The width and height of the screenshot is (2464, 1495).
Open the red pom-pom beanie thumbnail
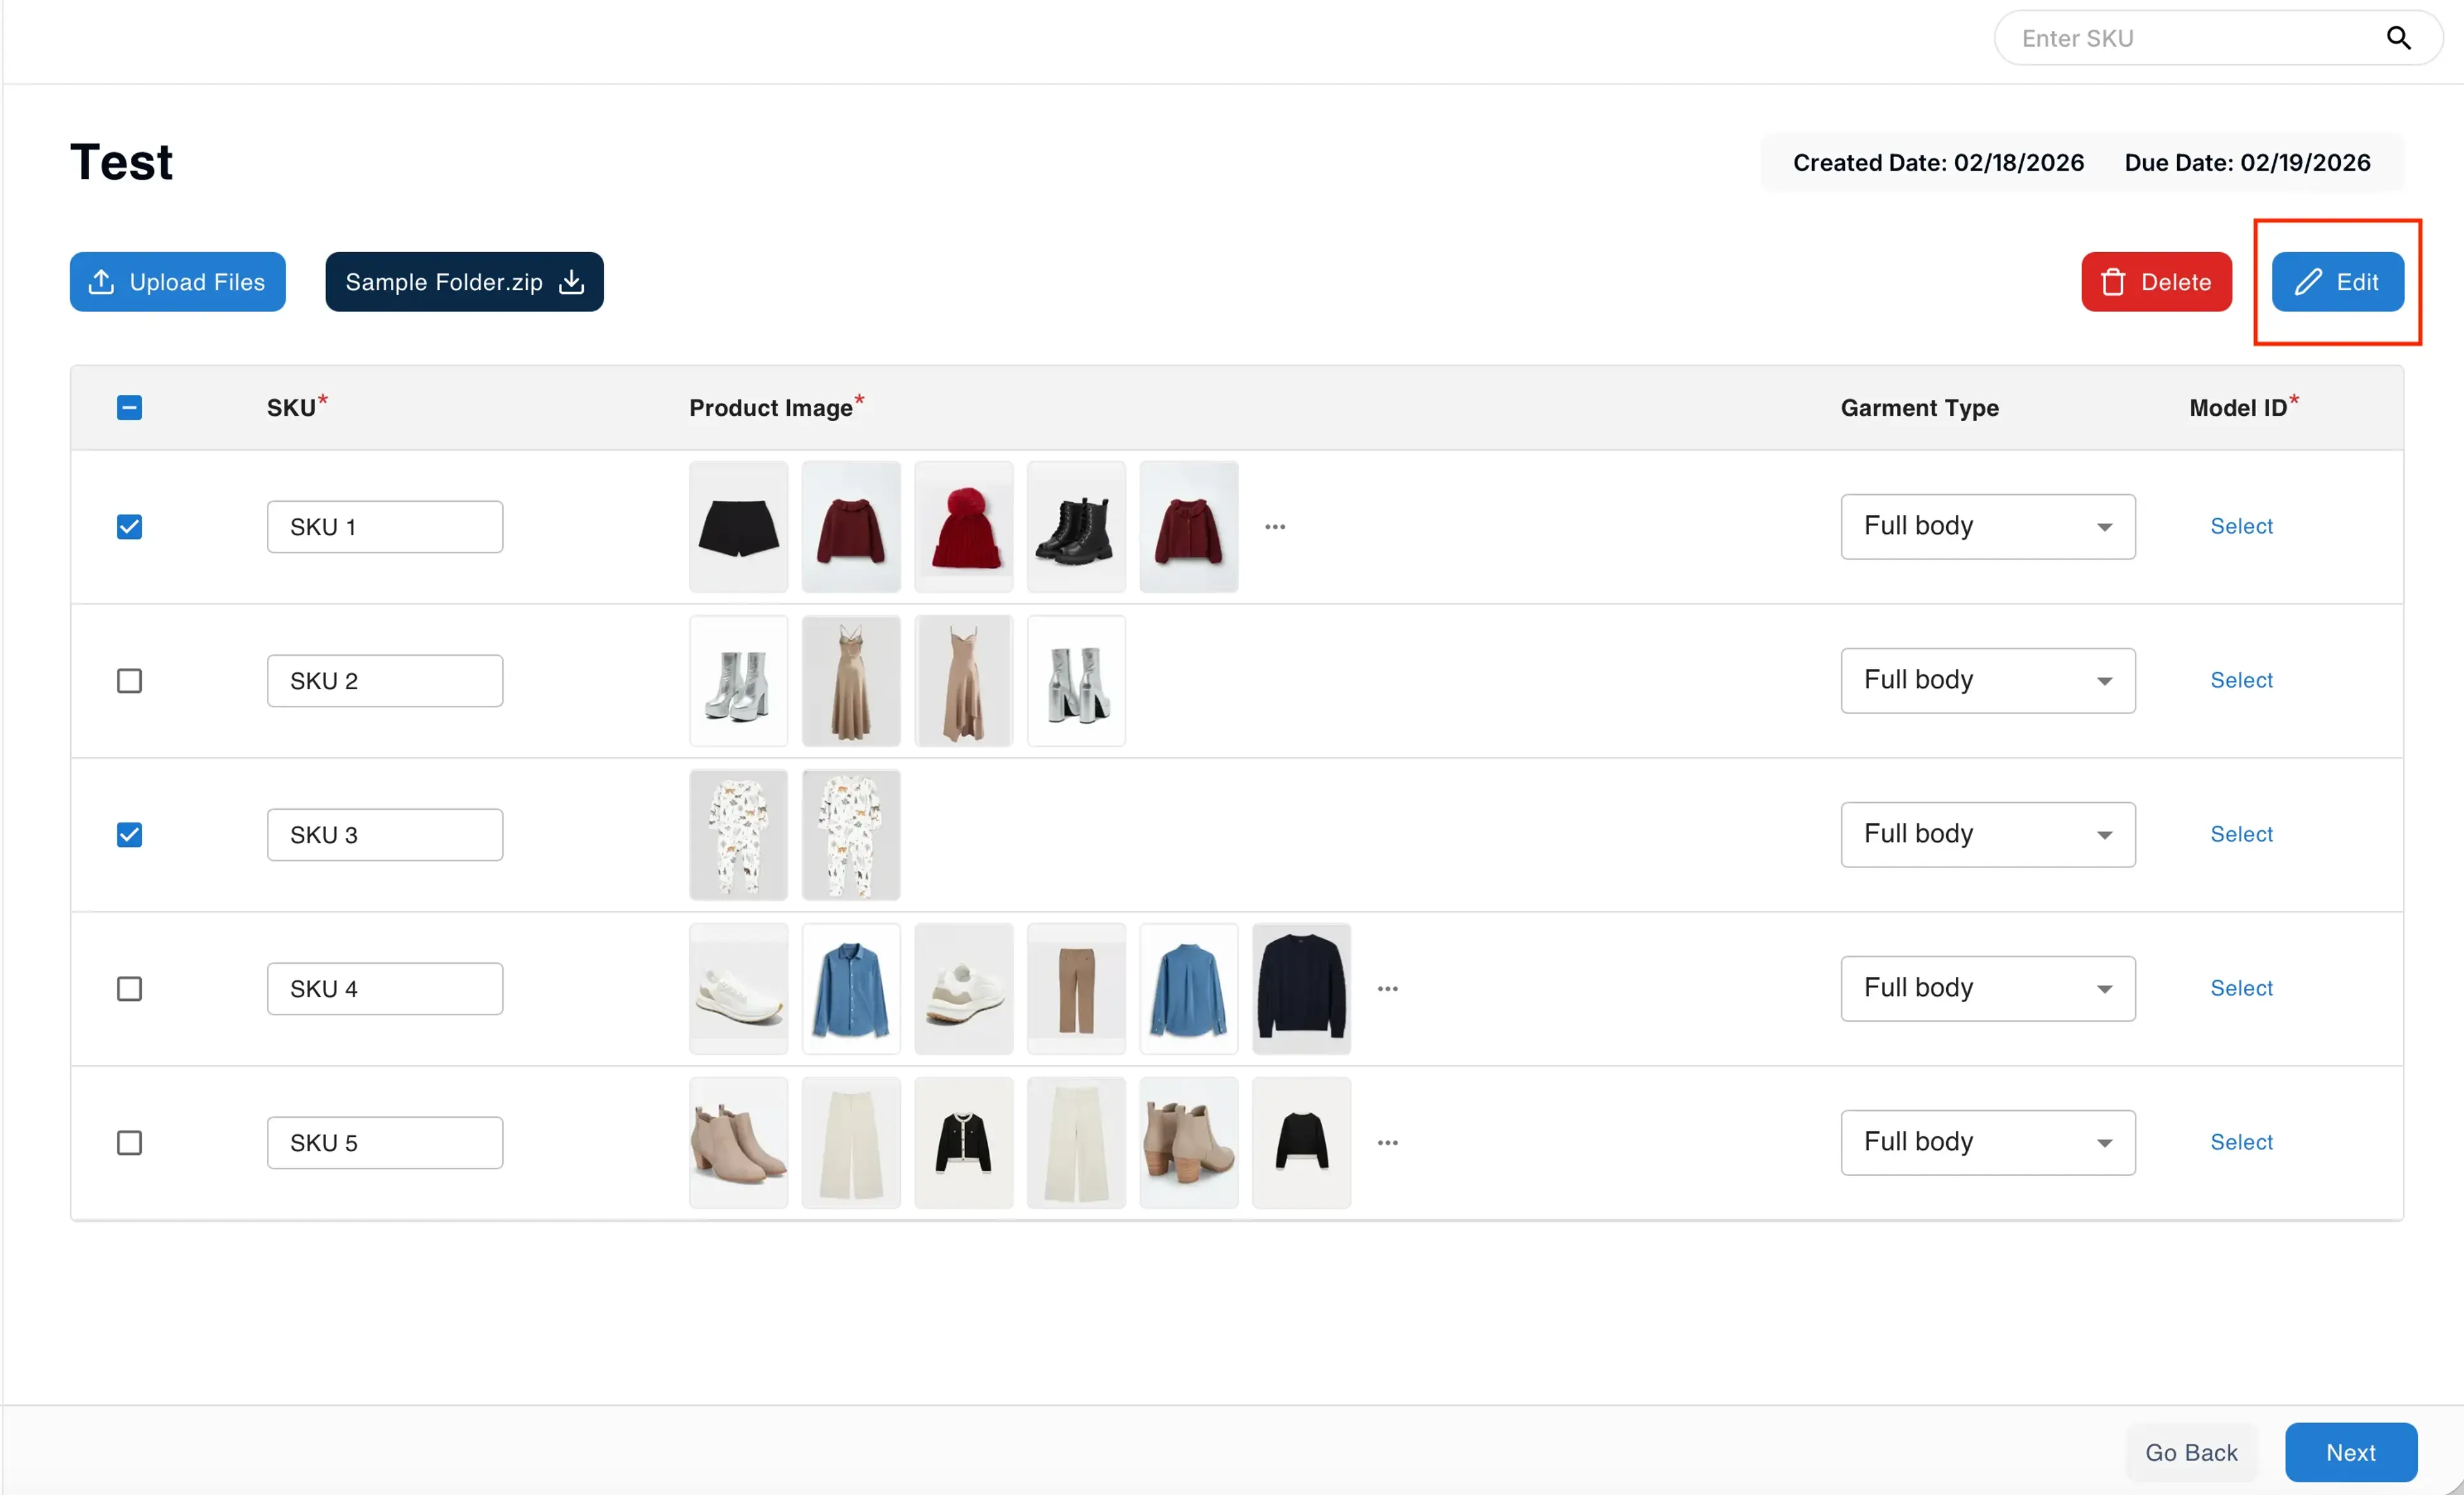[x=964, y=527]
